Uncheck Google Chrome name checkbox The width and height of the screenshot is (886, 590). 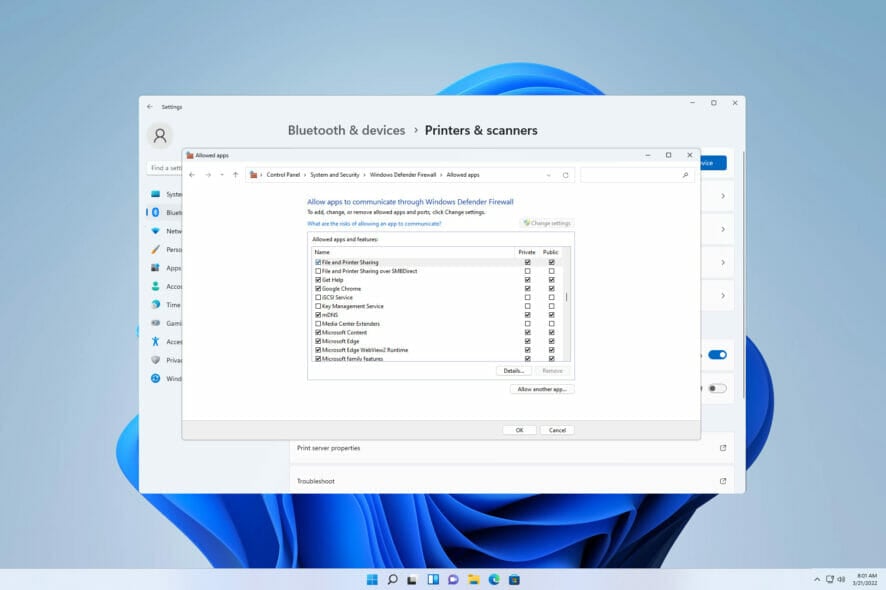(318, 289)
